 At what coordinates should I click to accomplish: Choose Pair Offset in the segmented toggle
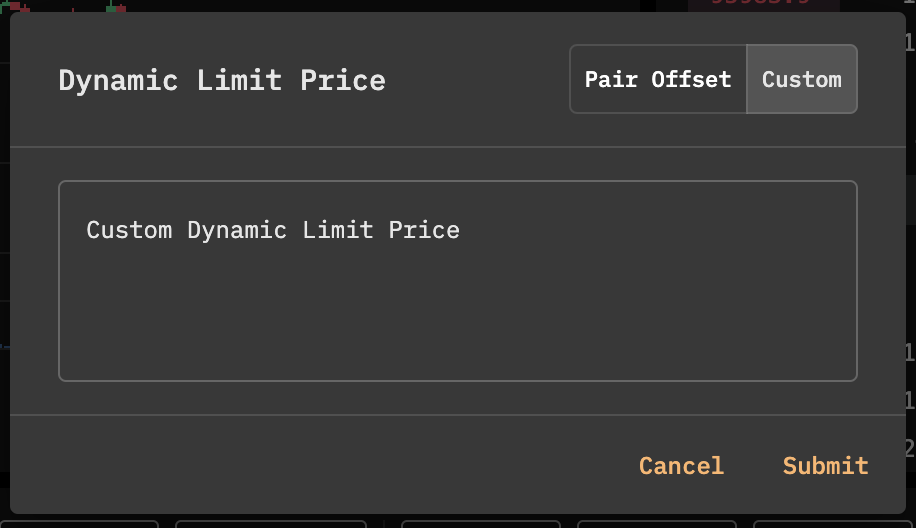pos(658,80)
